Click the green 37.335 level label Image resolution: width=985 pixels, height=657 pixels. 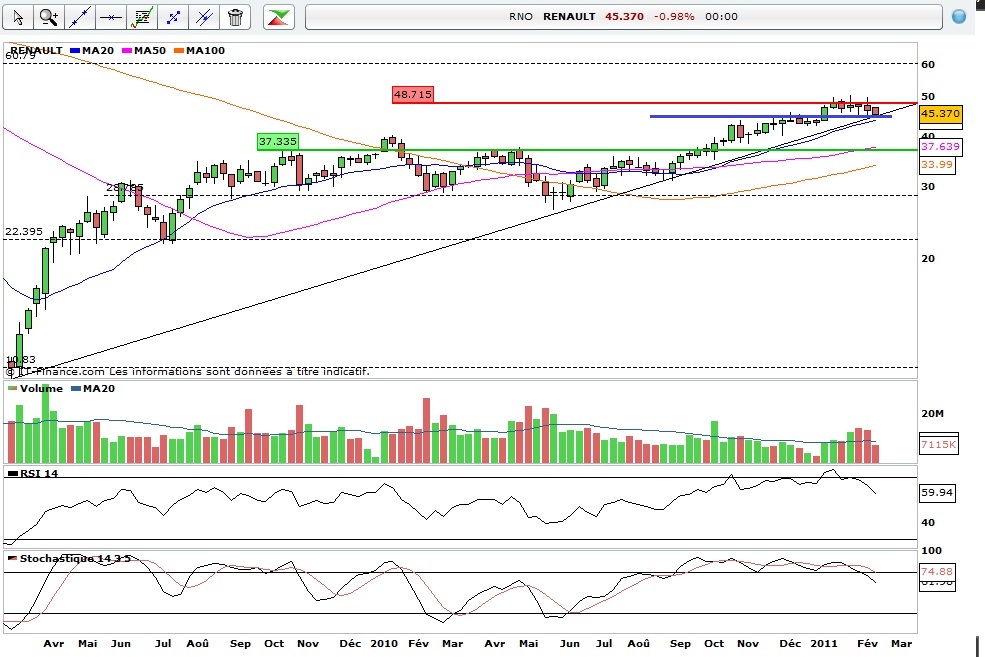(x=278, y=142)
